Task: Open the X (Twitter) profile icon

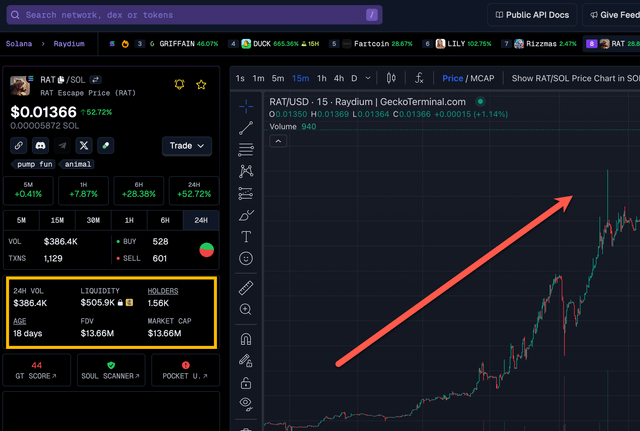Action: point(84,145)
